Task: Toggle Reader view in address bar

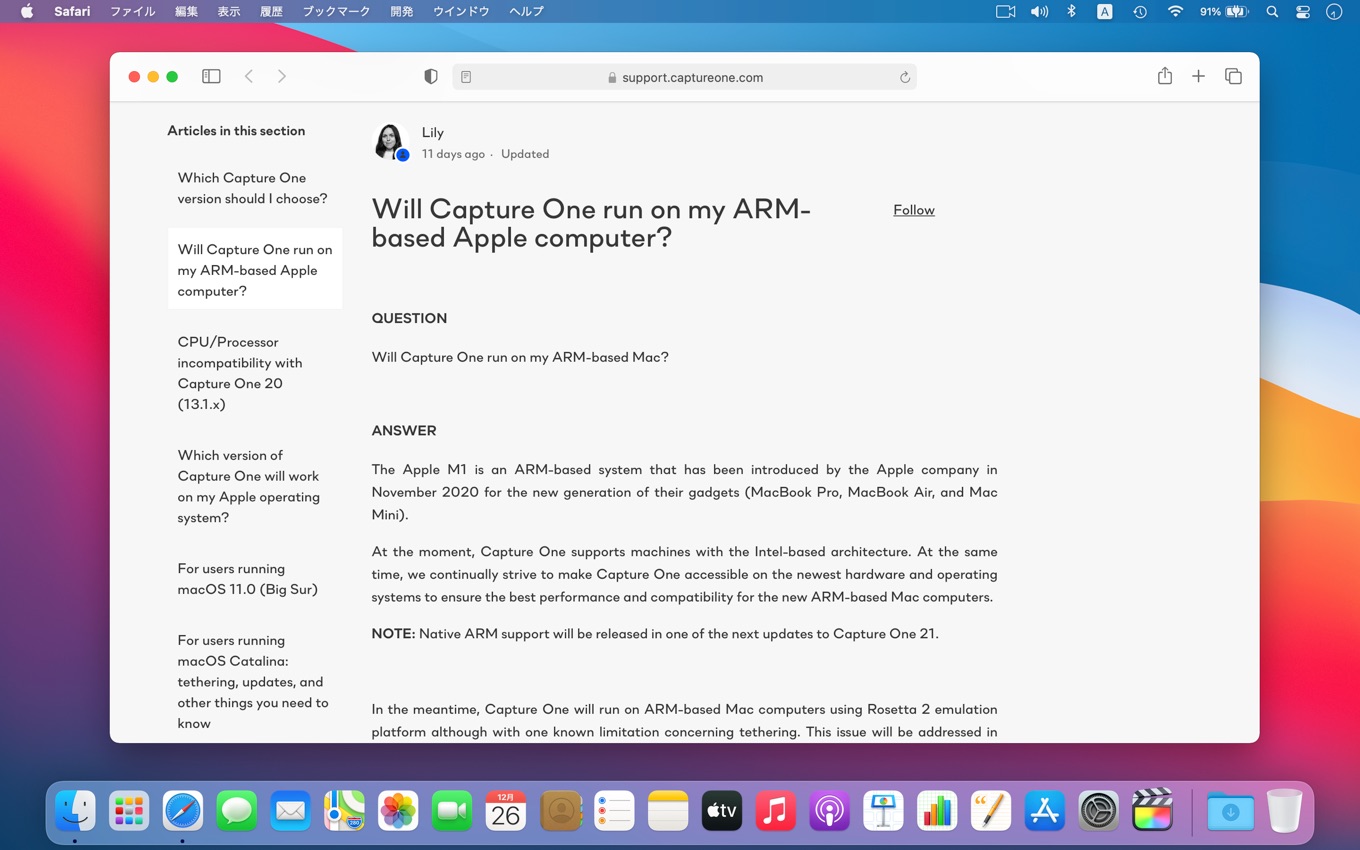Action: pyautogui.click(x=466, y=77)
